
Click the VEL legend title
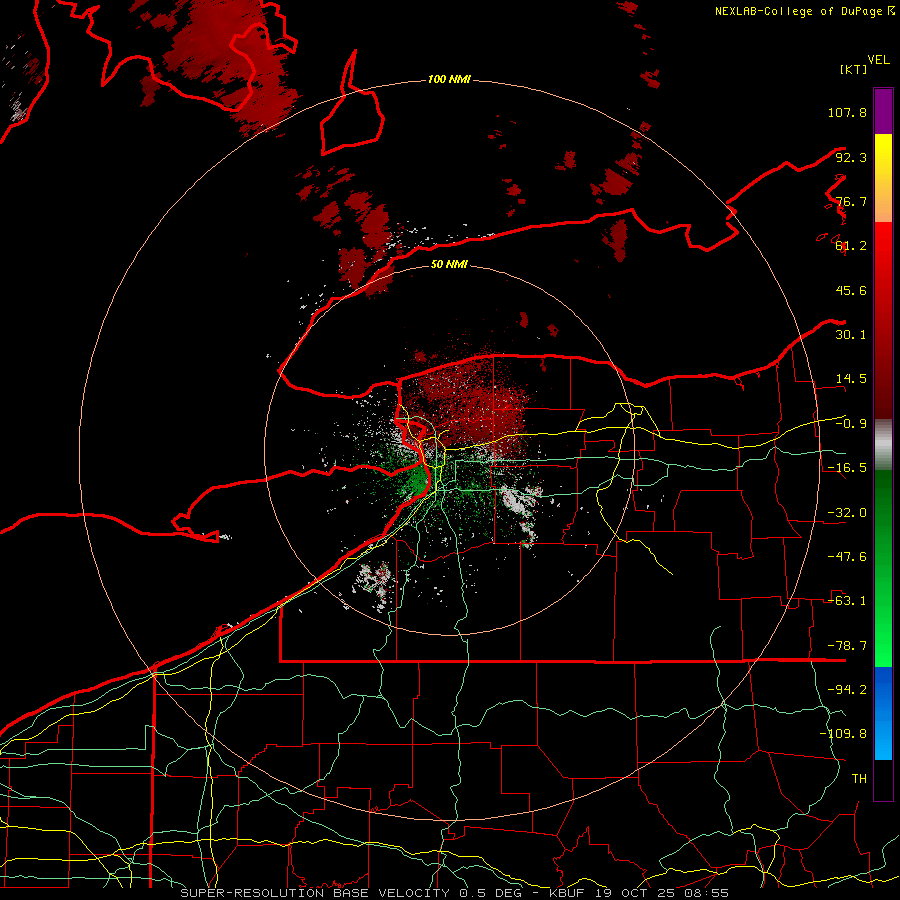tap(878, 60)
